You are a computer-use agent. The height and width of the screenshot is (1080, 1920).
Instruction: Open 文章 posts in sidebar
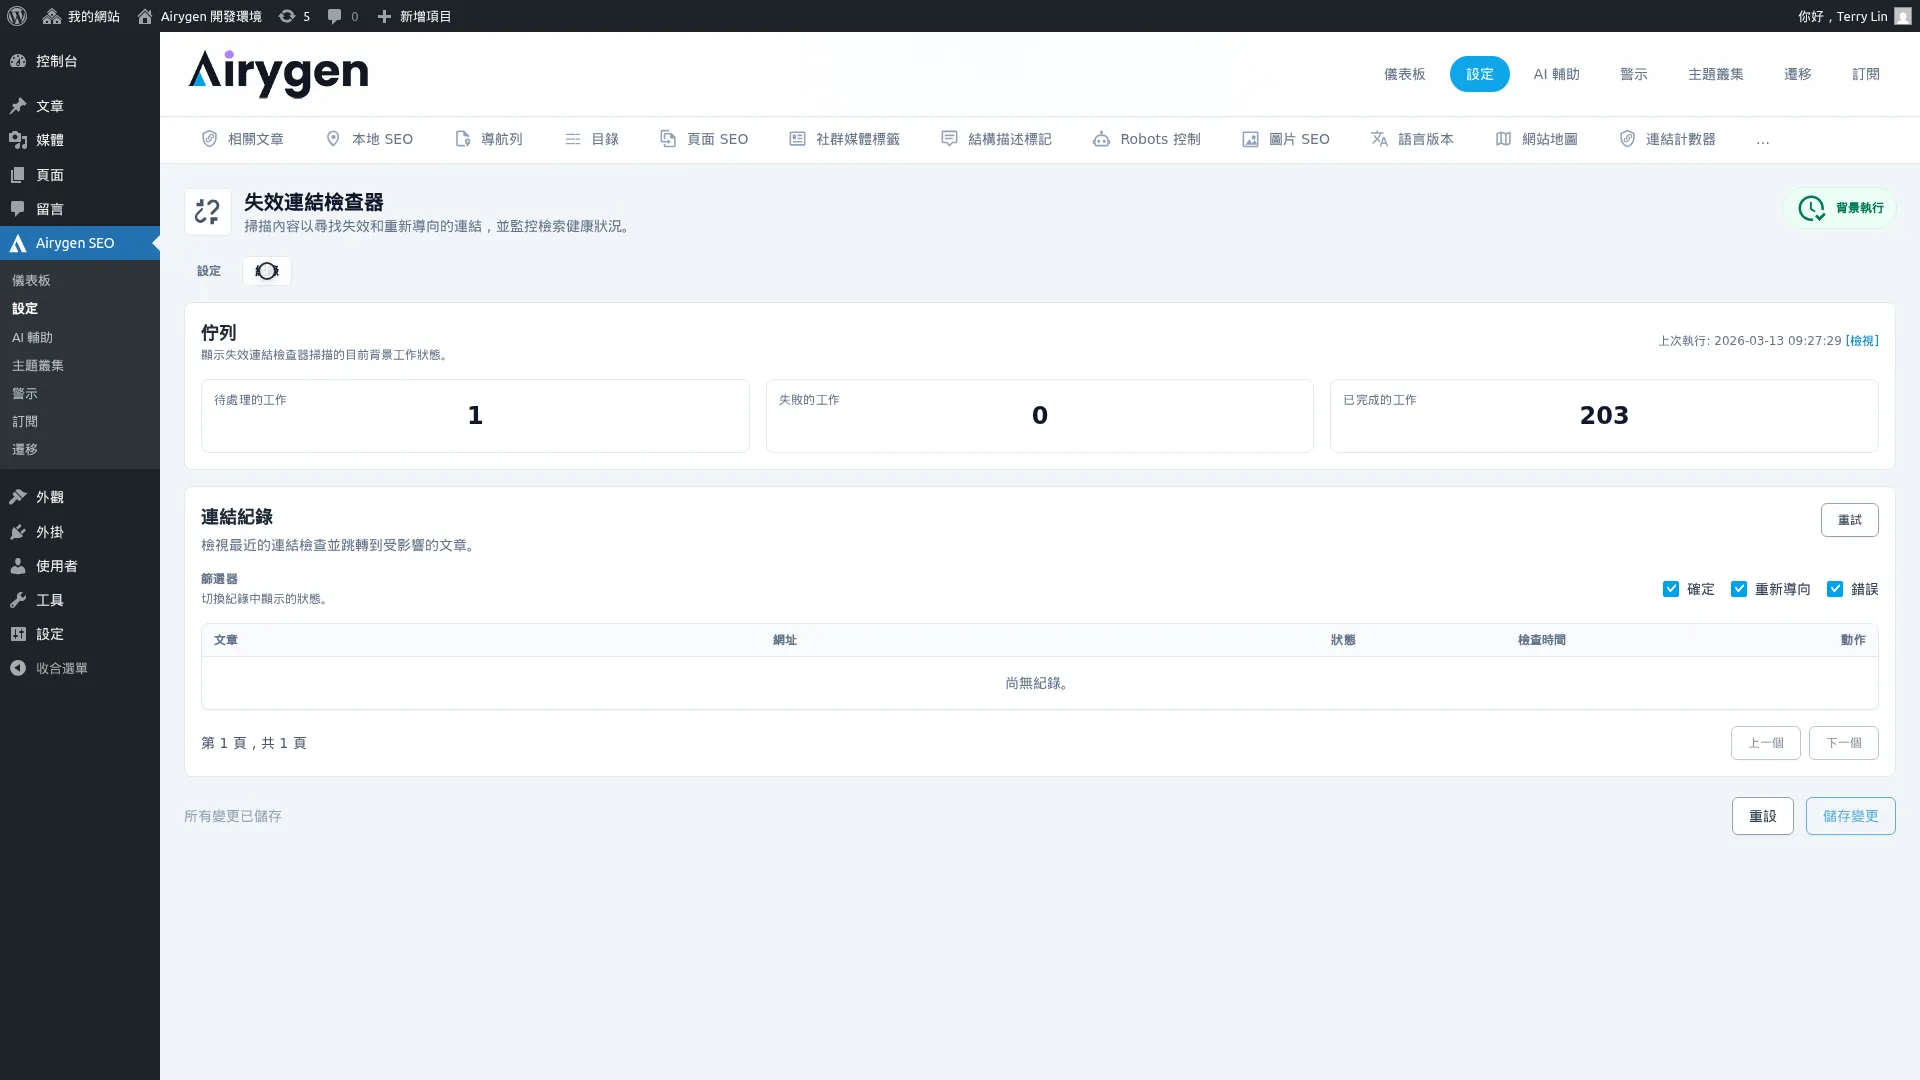pos(80,106)
